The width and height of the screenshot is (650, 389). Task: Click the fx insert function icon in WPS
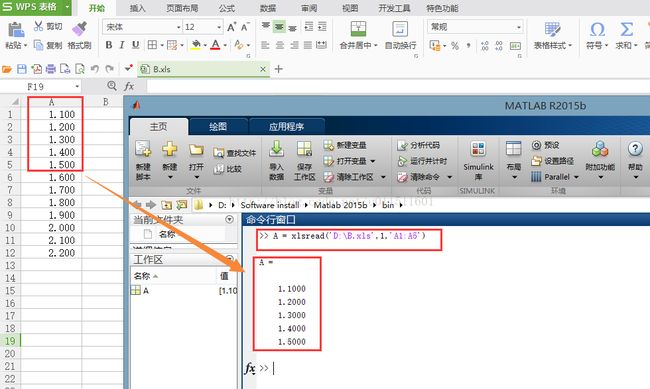(x=129, y=86)
